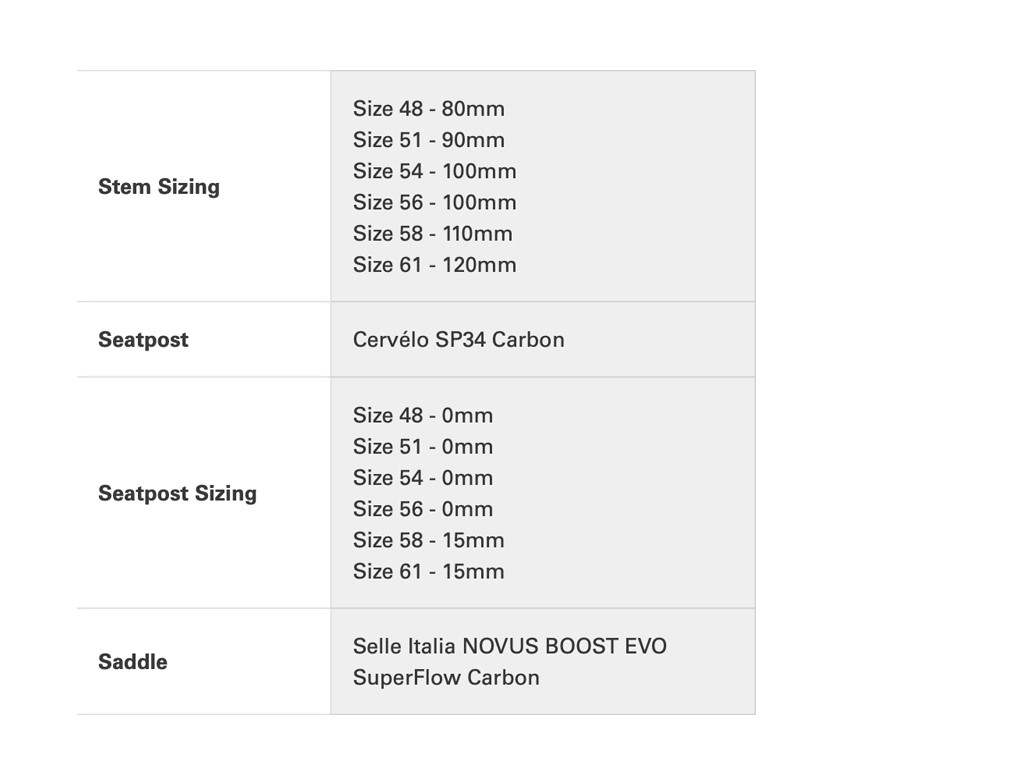1024x768 pixels.
Task: Select the Size 54 - 0mm seatpost entry
Action: (x=422, y=478)
